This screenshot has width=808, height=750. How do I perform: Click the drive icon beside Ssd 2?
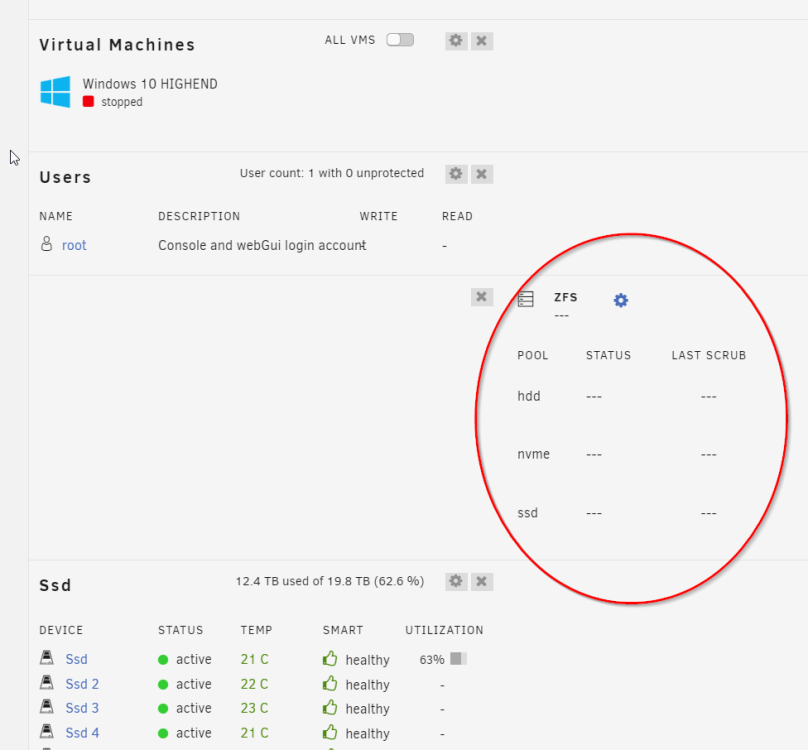click(47, 682)
